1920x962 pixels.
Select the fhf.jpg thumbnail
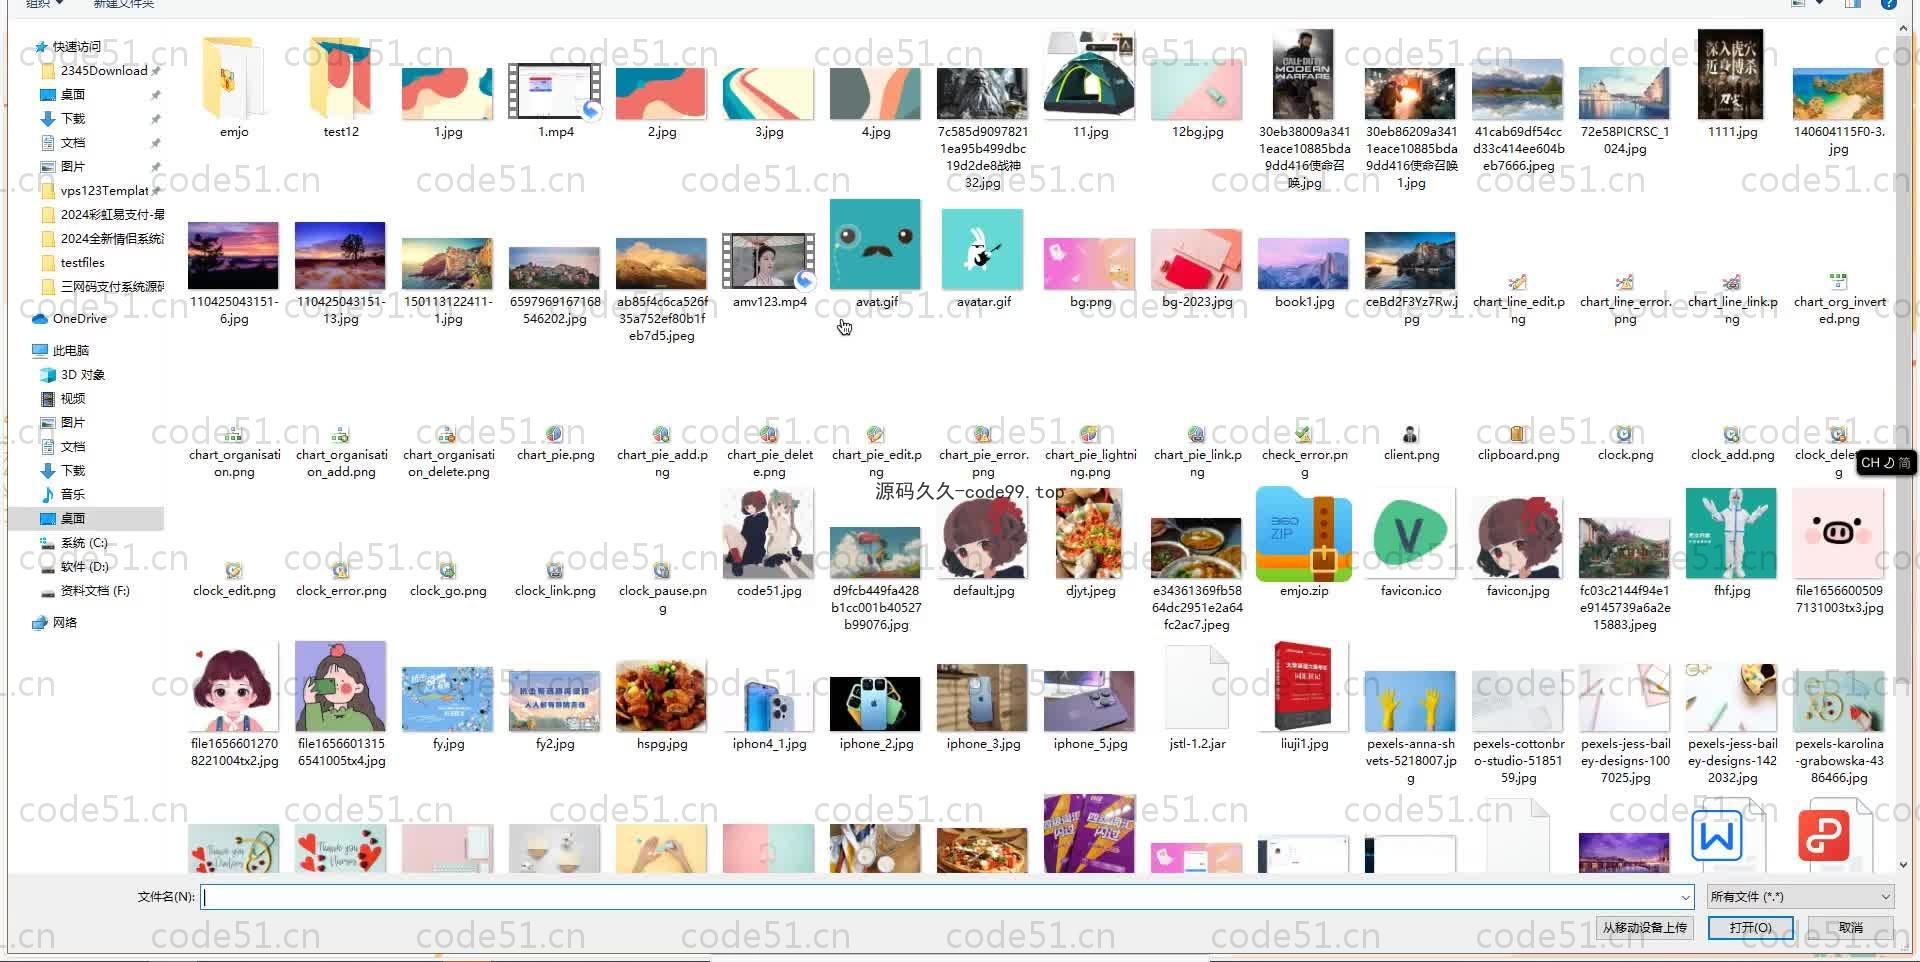tap(1731, 534)
